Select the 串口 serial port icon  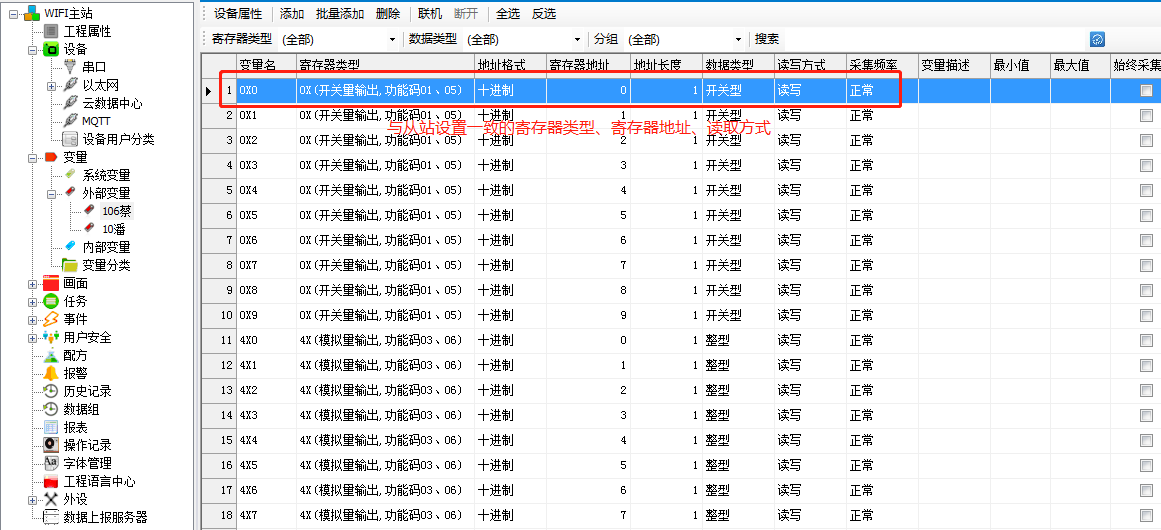(70, 67)
